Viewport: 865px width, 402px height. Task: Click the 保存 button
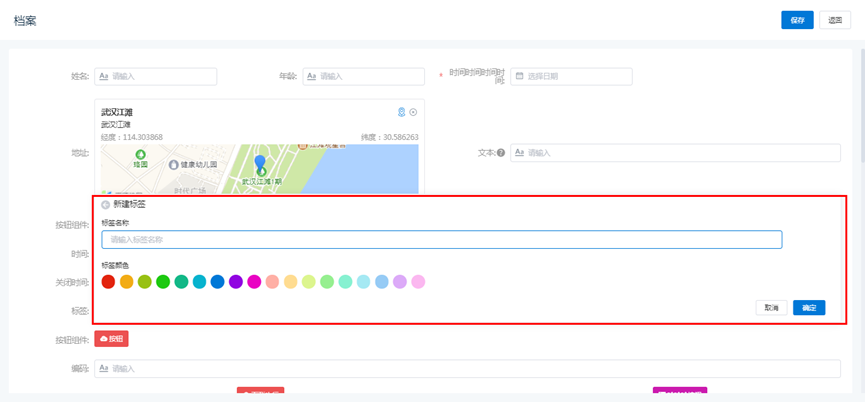pyautogui.click(x=797, y=20)
